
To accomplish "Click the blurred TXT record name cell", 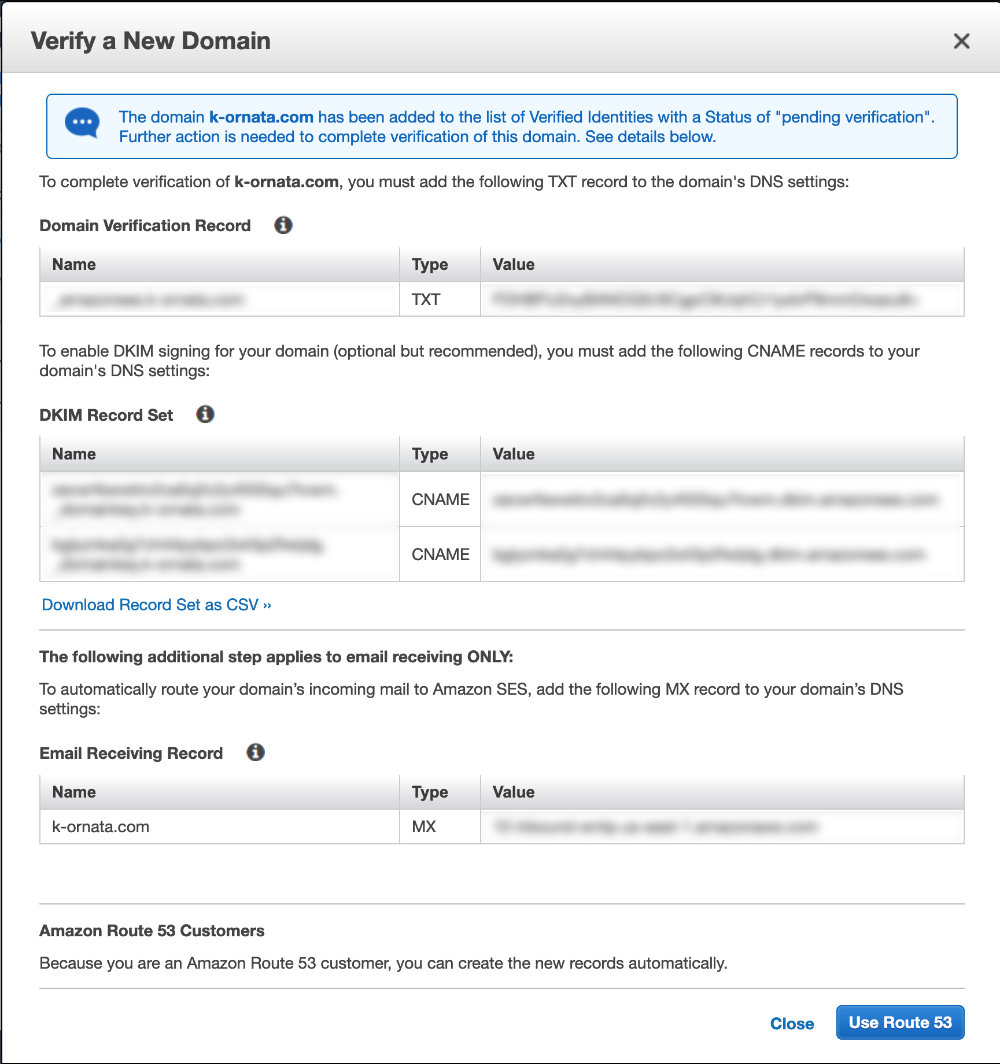I will [x=220, y=299].
